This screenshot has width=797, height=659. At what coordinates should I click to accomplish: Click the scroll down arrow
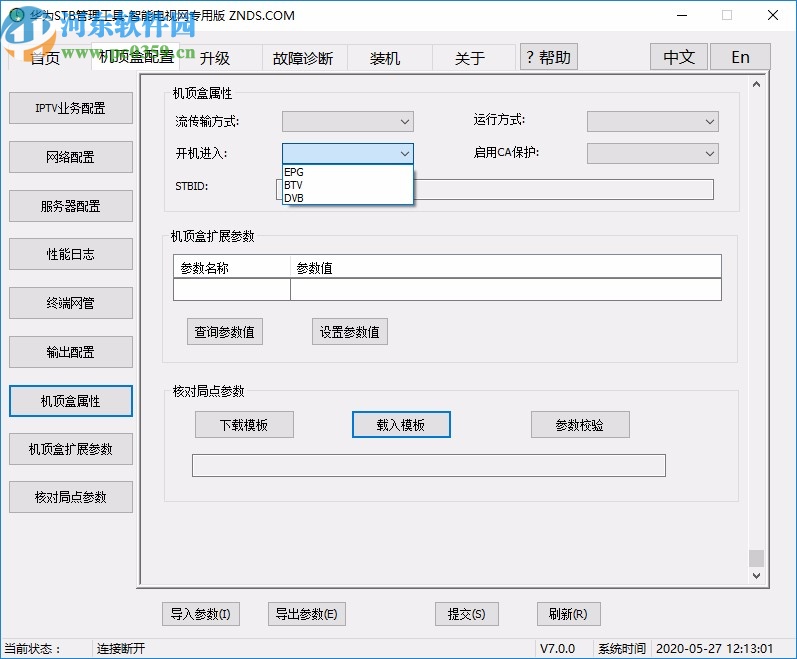pyautogui.click(x=756, y=576)
